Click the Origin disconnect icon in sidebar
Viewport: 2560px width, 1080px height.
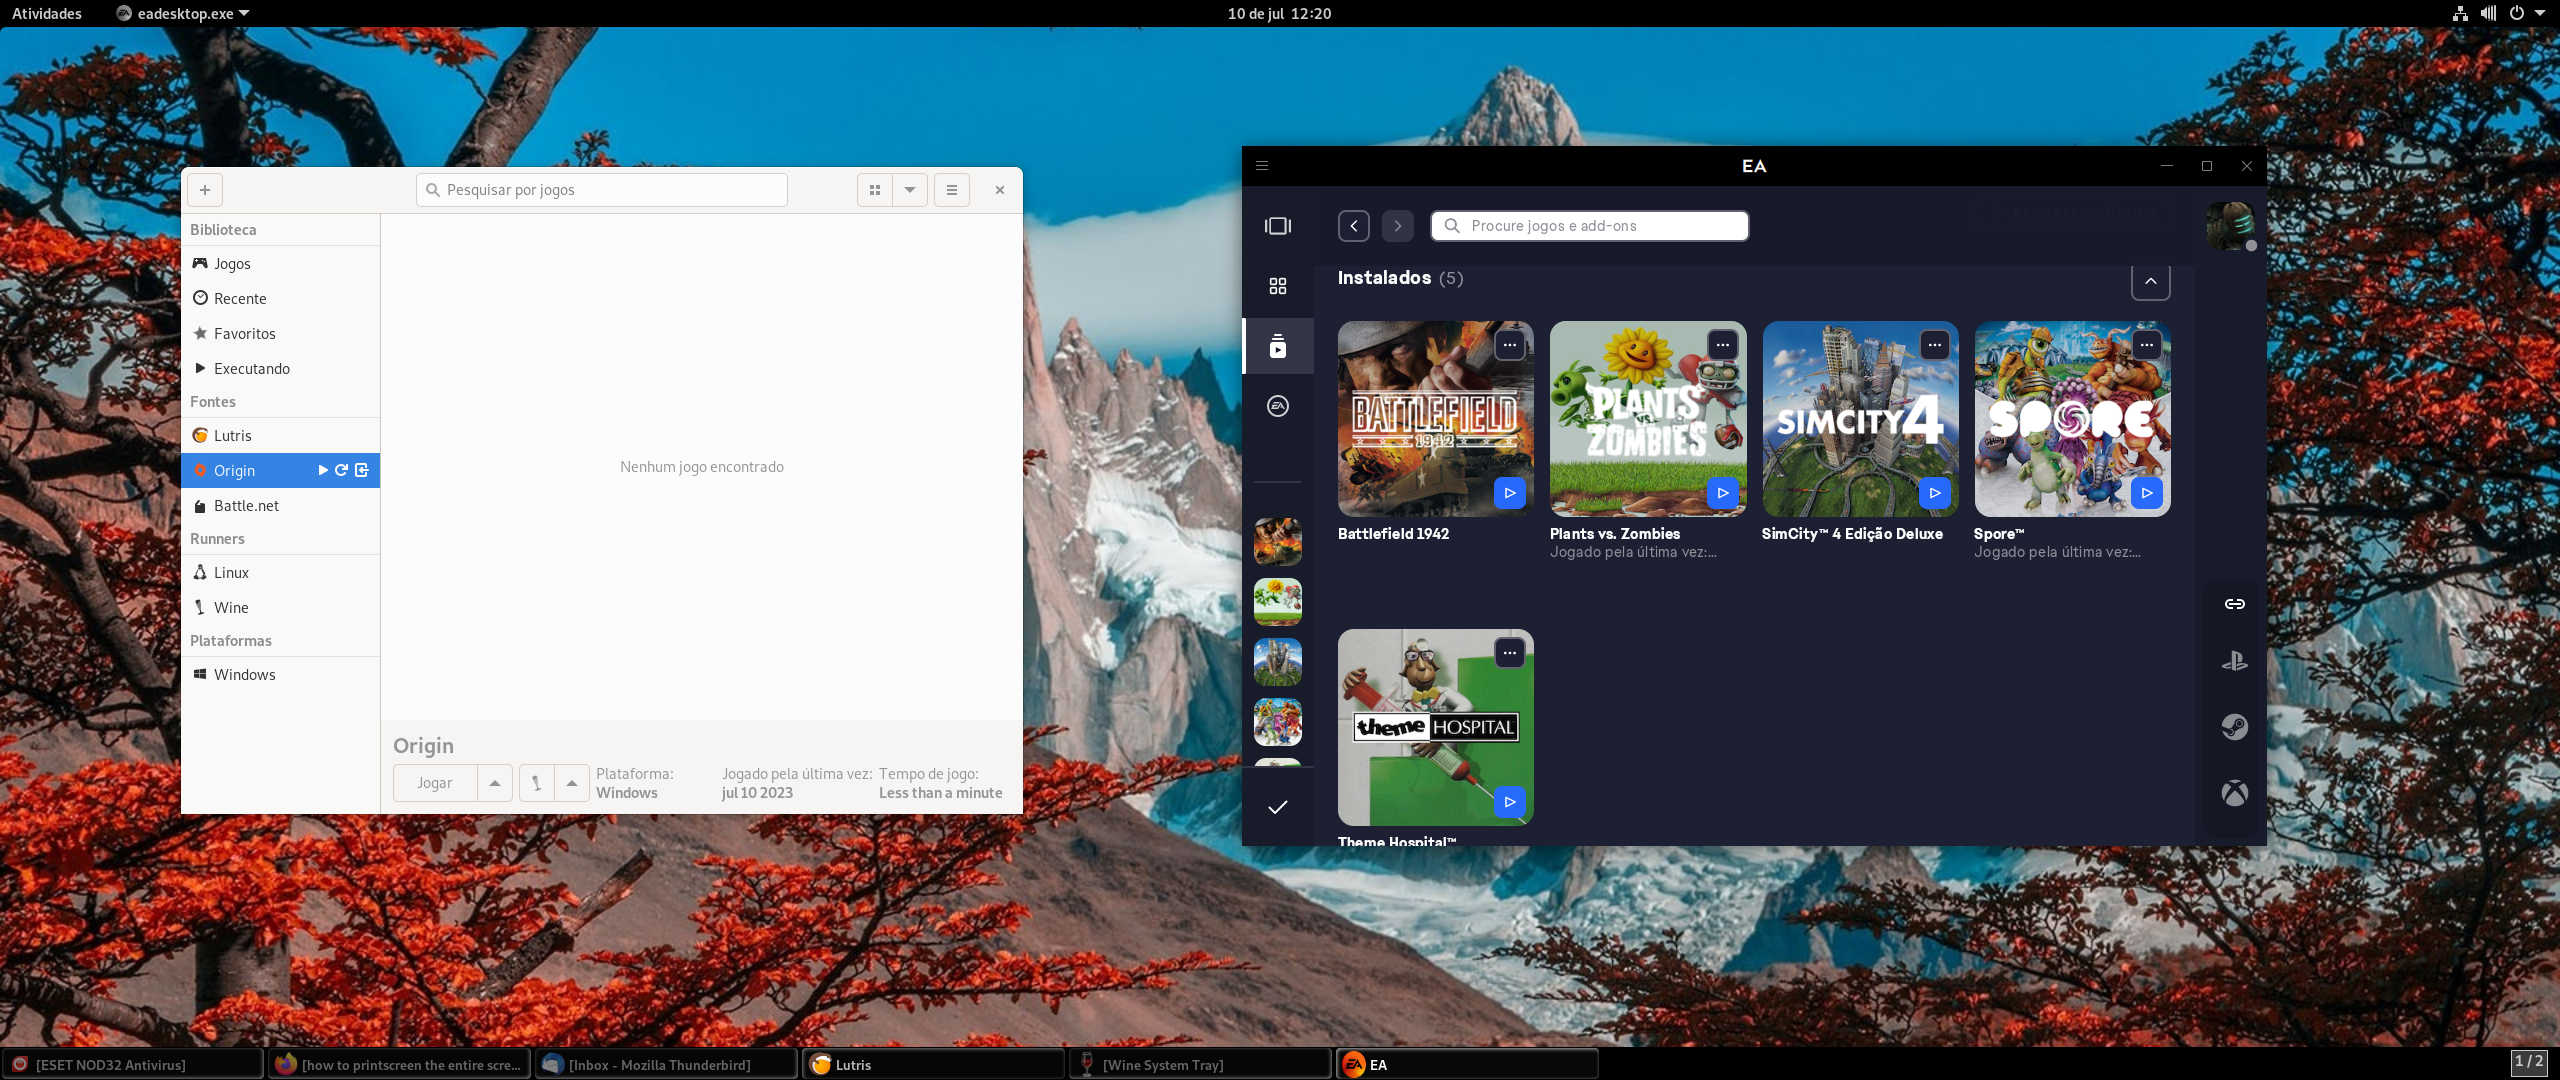(x=362, y=470)
